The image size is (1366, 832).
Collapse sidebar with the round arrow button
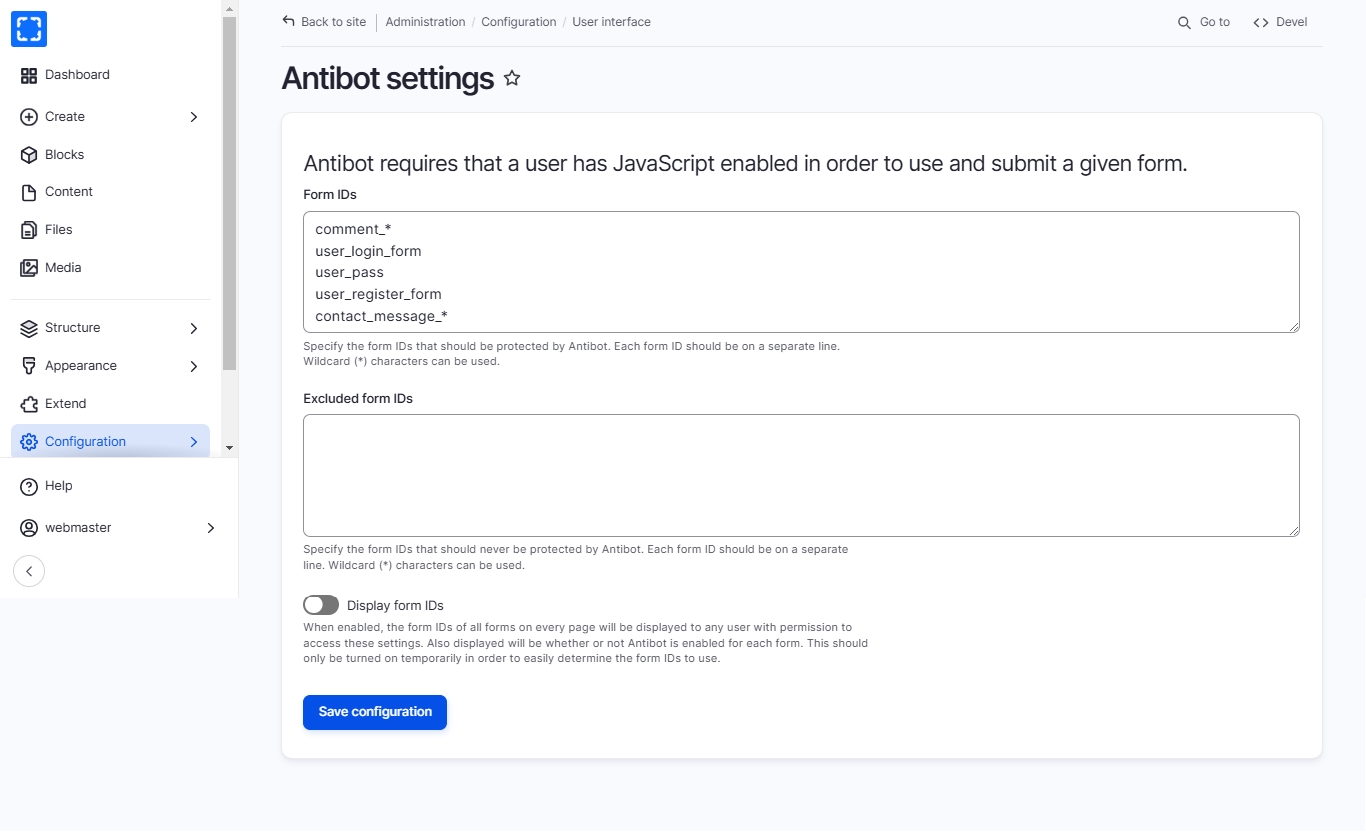click(29, 571)
